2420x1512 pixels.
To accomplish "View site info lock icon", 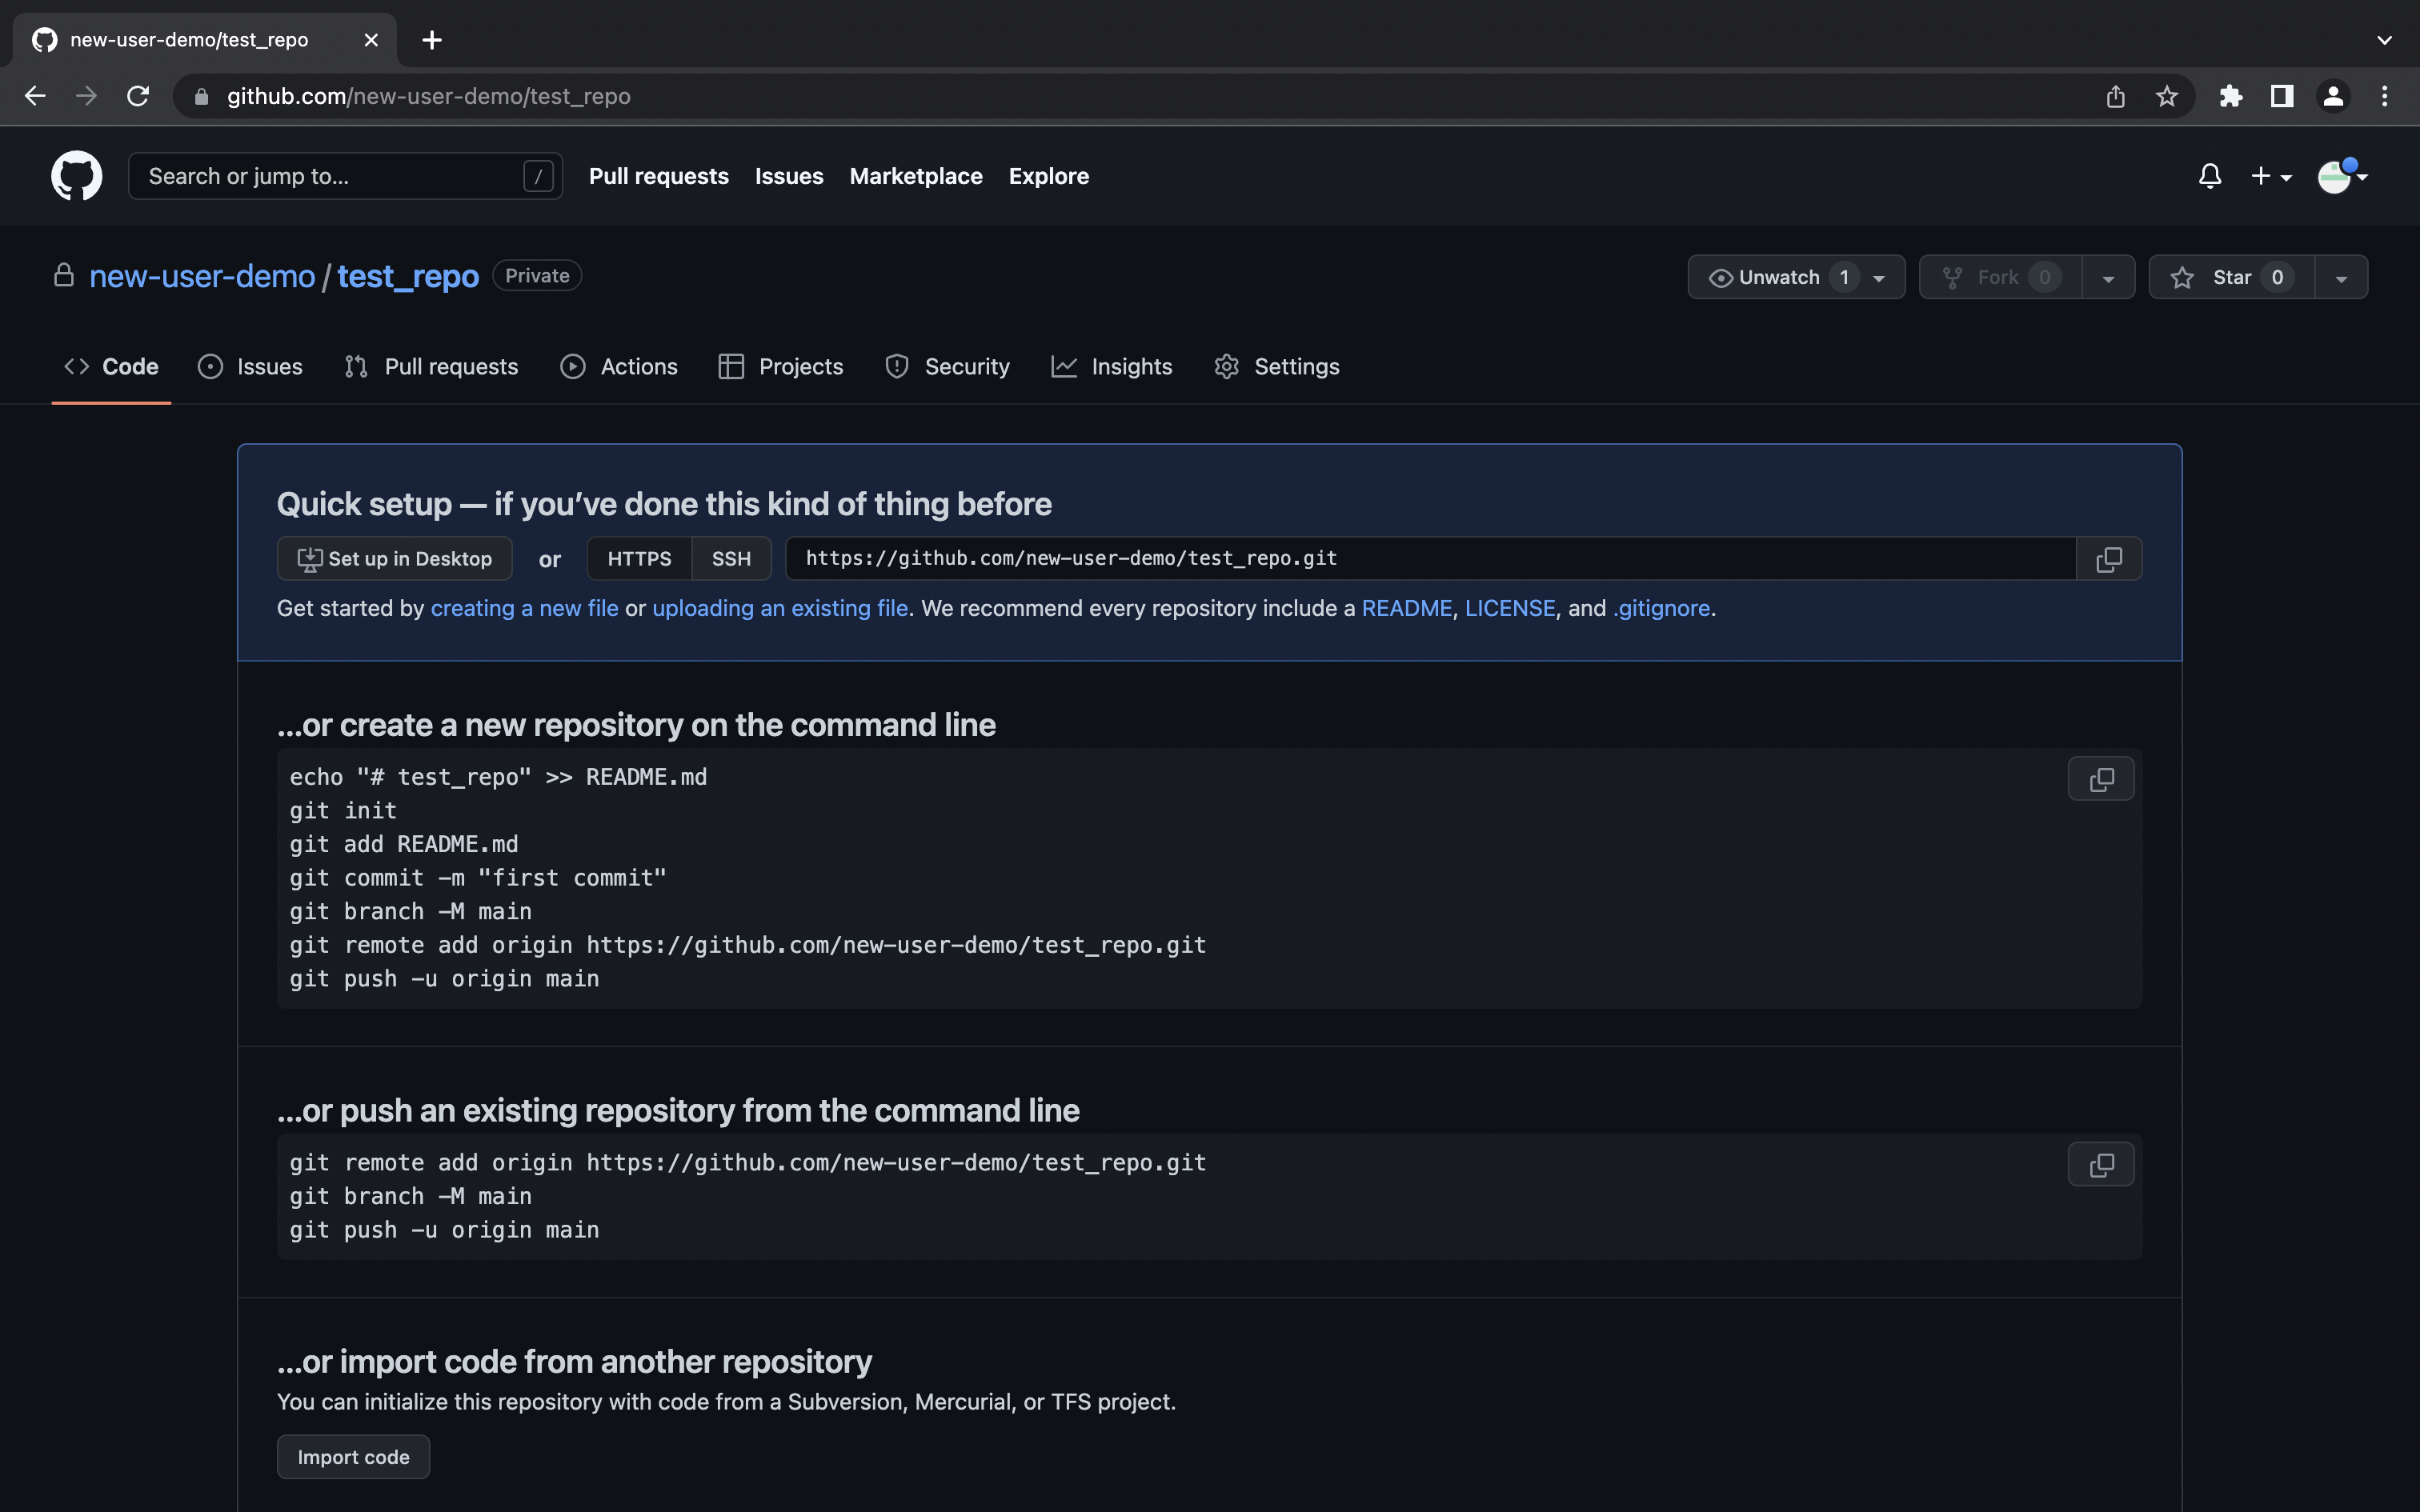I will point(201,96).
